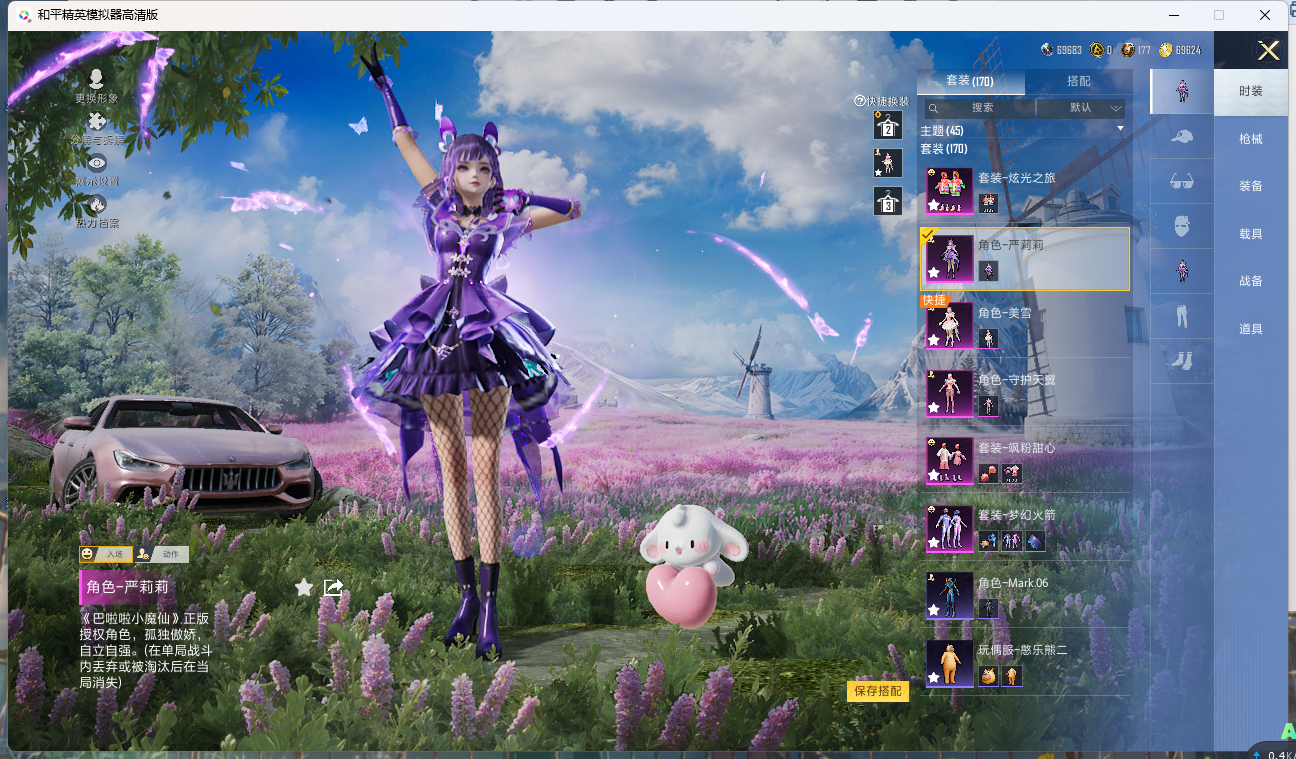Open the 热力档案 flame icon
The image size is (1296, 759).
96,205
